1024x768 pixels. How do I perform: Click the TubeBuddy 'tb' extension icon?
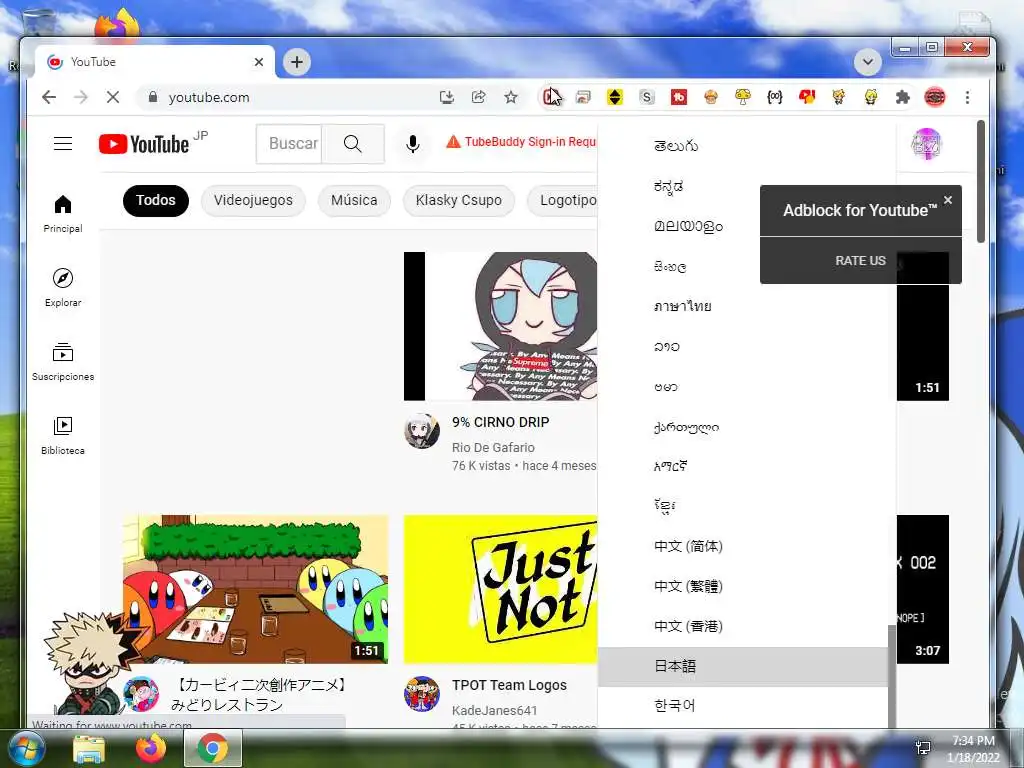tap(679, 97)
